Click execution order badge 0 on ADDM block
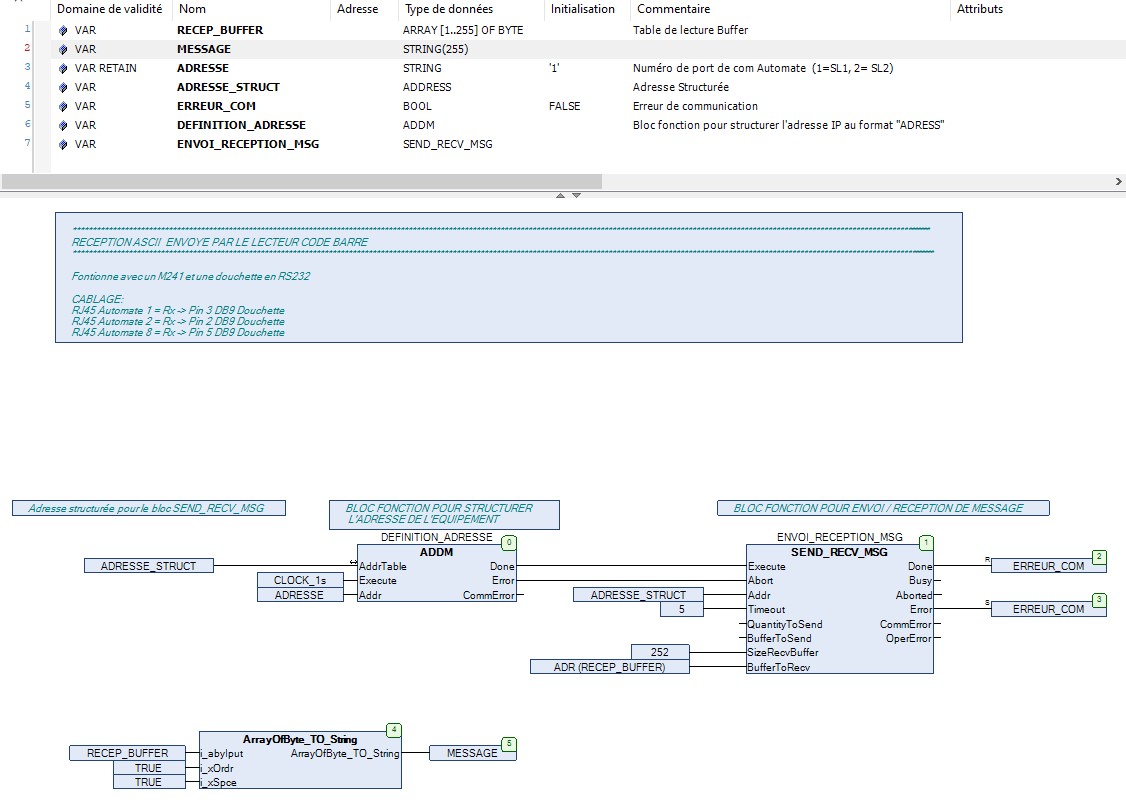 (x=509, y=543)
